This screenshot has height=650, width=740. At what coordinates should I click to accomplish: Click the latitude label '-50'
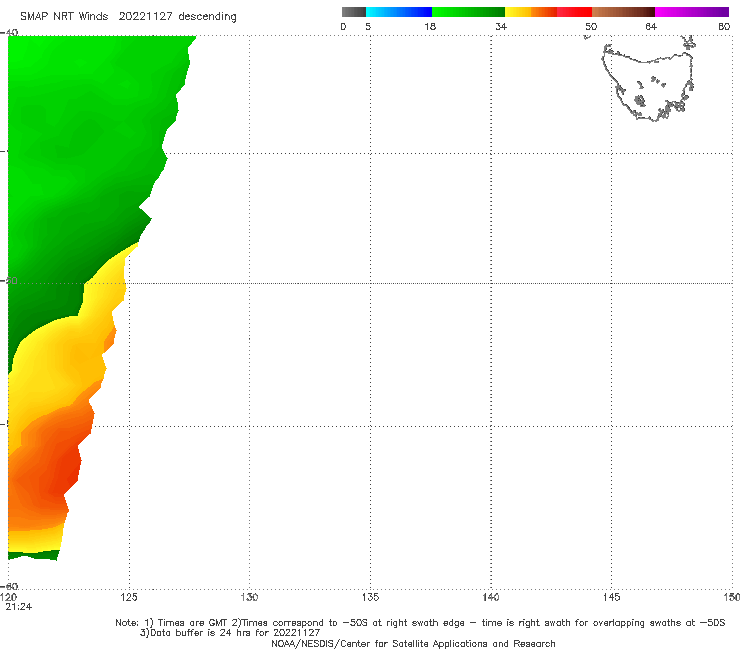pos(9,280)
